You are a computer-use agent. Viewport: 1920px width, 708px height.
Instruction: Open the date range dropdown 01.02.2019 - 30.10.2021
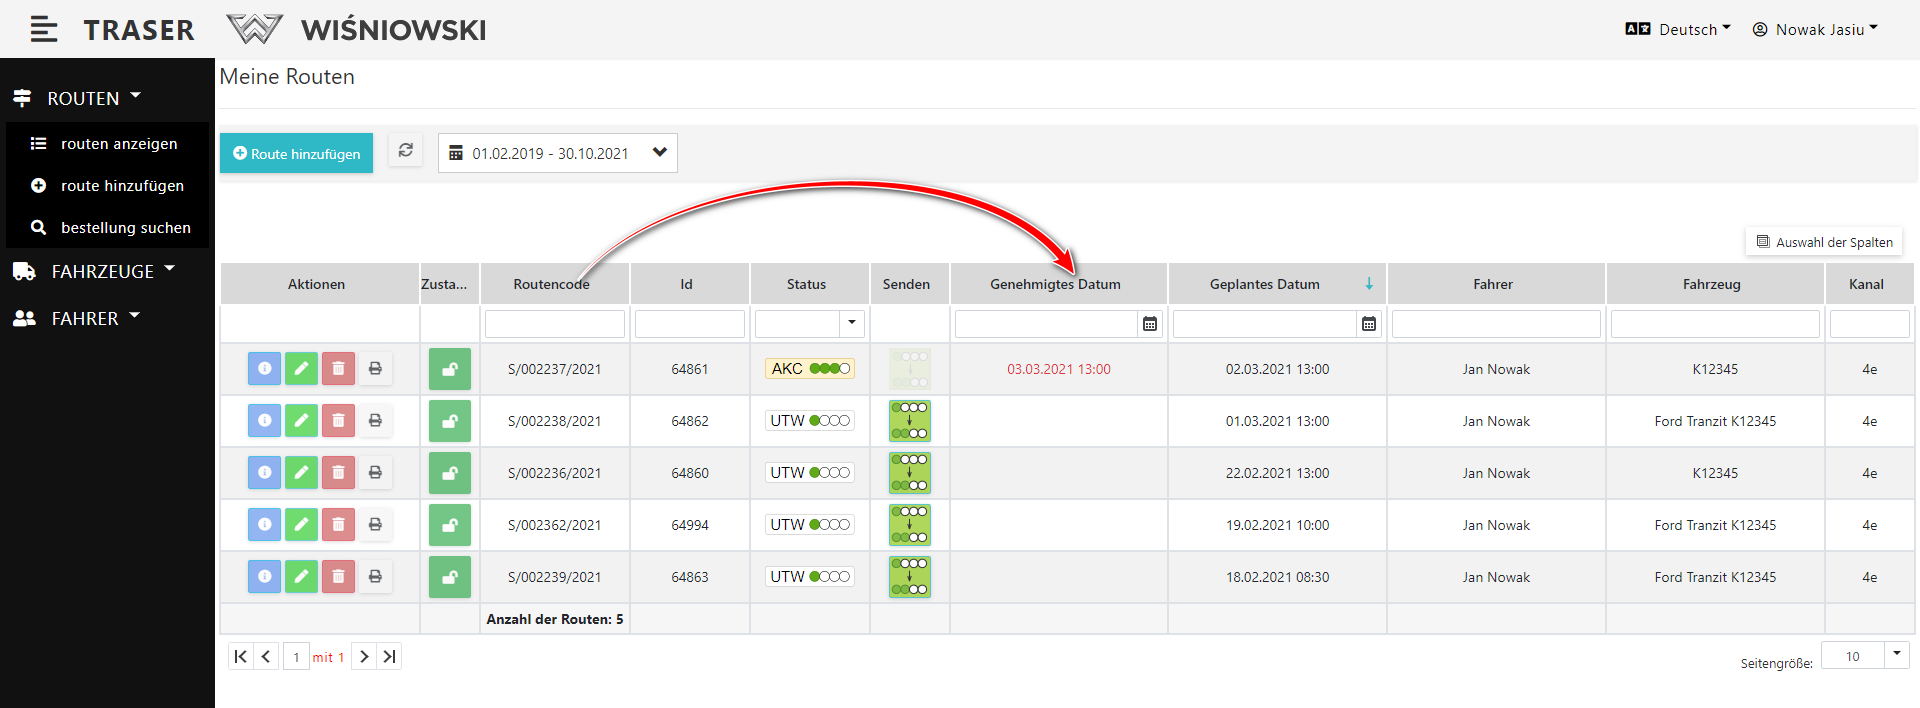[x=558, y=153]
